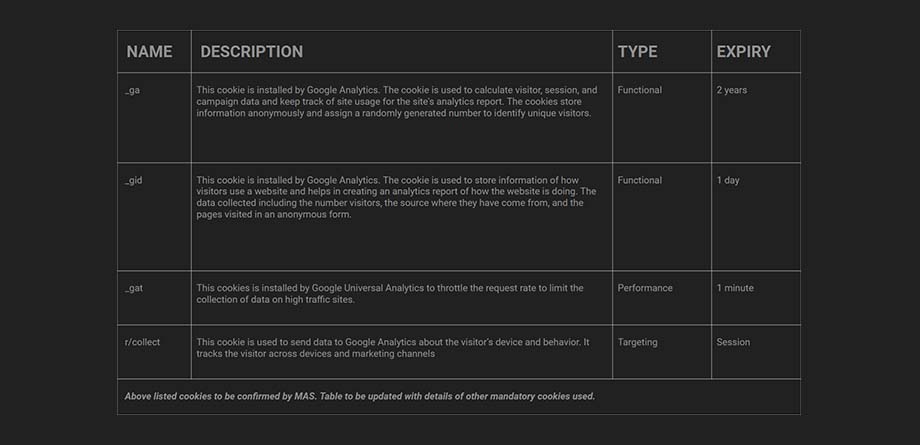Screen dimensions: 920x445
Task: Click the r/collect cookie description text
Action: point(392,347)
